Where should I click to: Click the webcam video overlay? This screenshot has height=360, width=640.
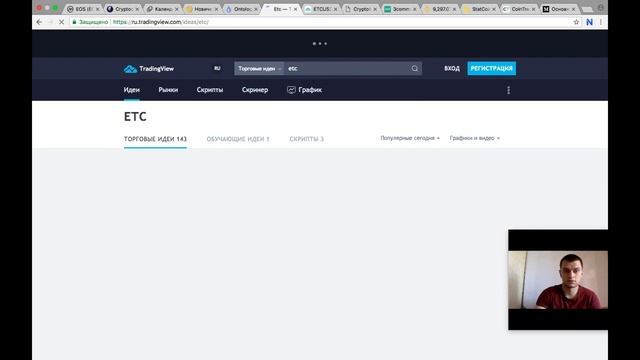coord(558,280)
